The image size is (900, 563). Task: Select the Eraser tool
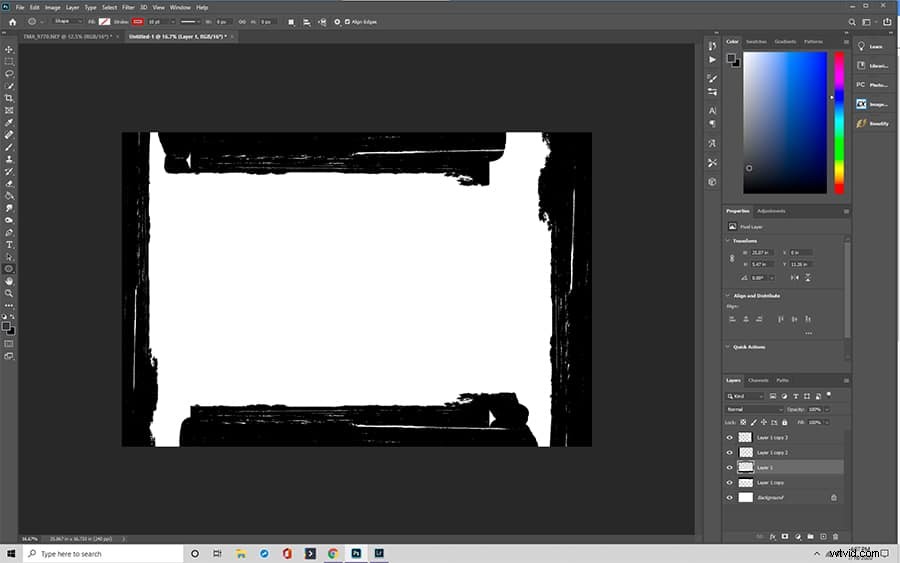pyautogui.click(x=9, y=184)
